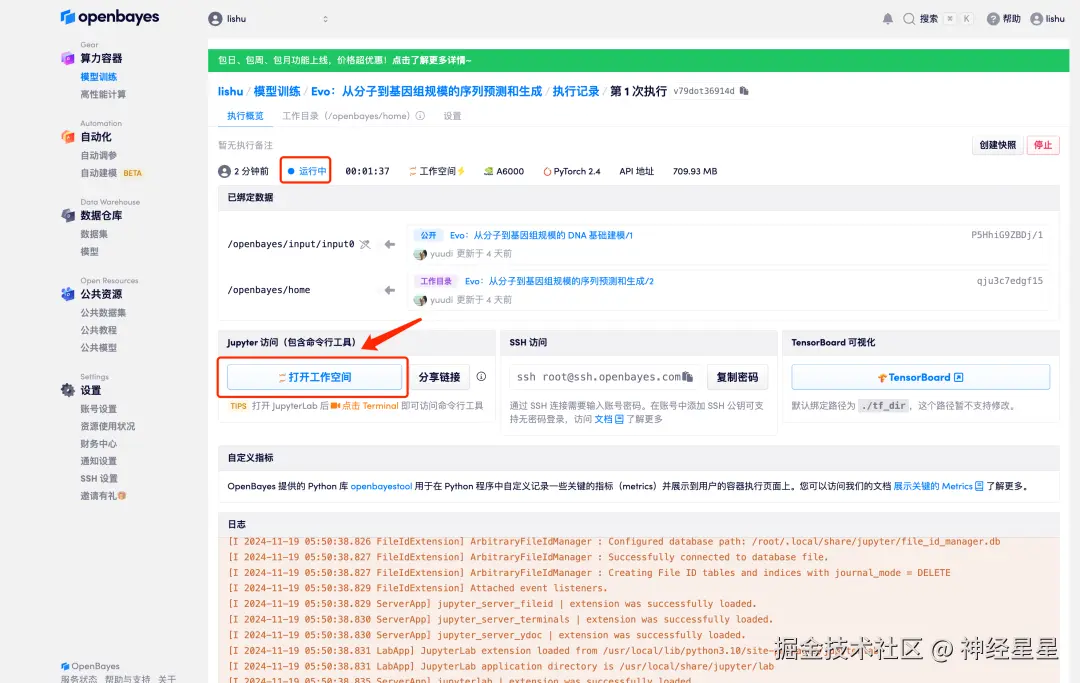This screenshot has height=683, width=1080.
Task: Open the Evo DNA 基础建模/1 dataset link
Action: point(541,235)
